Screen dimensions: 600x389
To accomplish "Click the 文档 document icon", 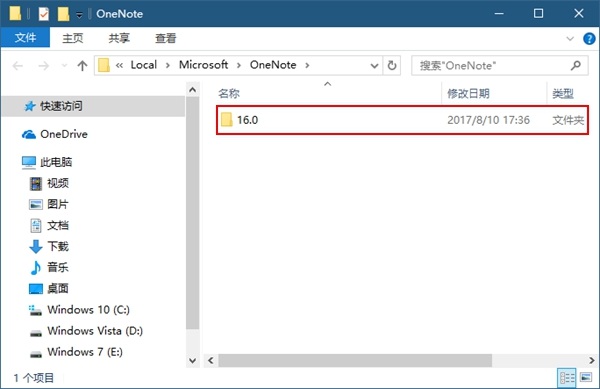I will [x=36, y=226].
